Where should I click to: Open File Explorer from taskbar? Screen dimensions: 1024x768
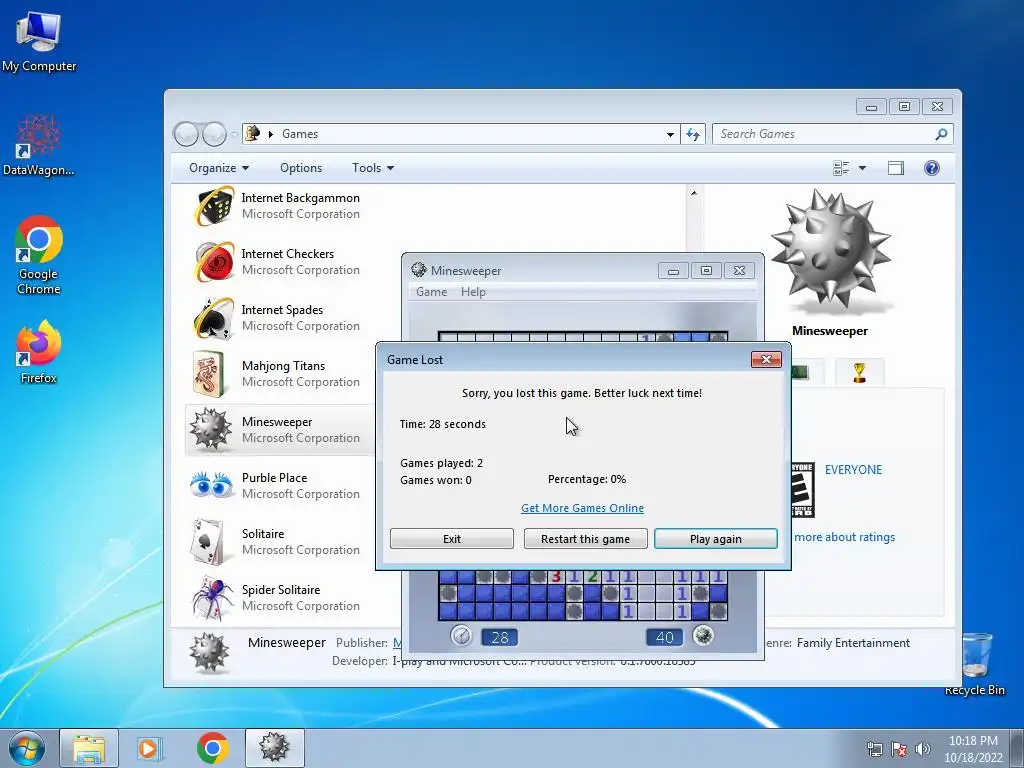click(x=89, y=748)
